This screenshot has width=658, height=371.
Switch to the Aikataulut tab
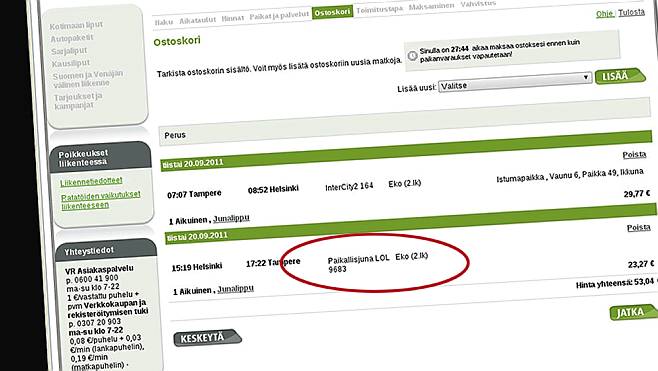tap(197, 20)
